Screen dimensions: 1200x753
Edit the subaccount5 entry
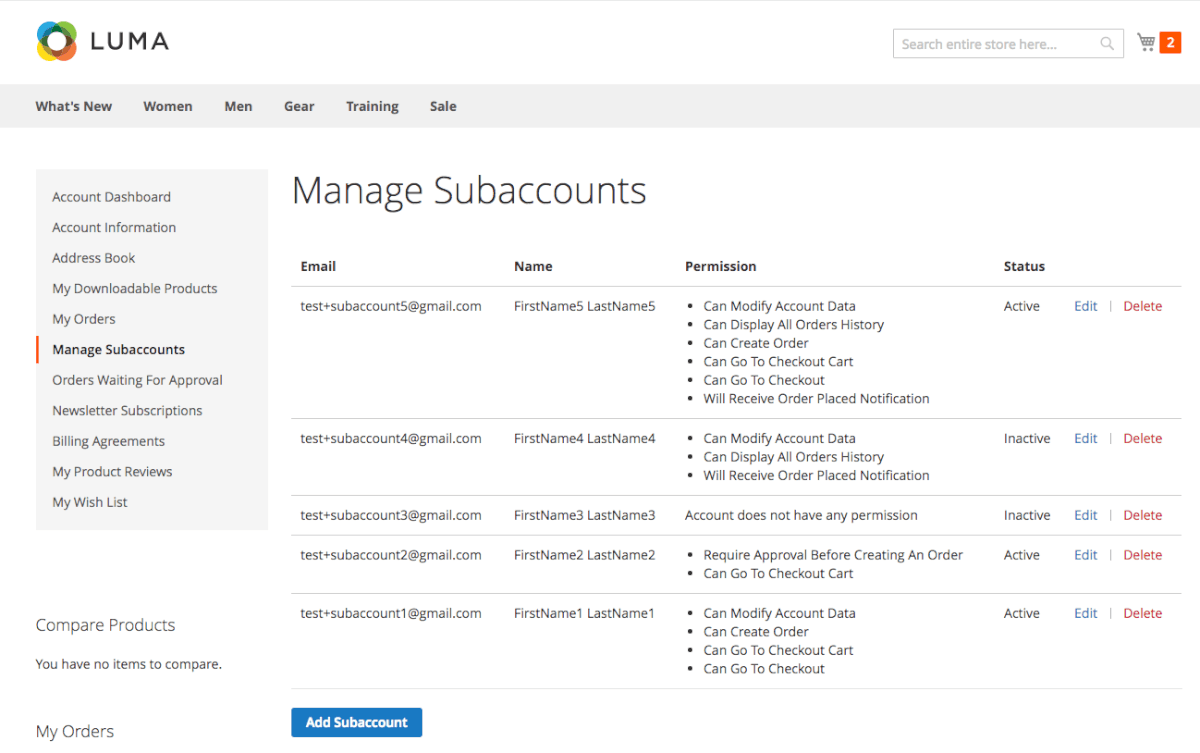(1085, 306)
